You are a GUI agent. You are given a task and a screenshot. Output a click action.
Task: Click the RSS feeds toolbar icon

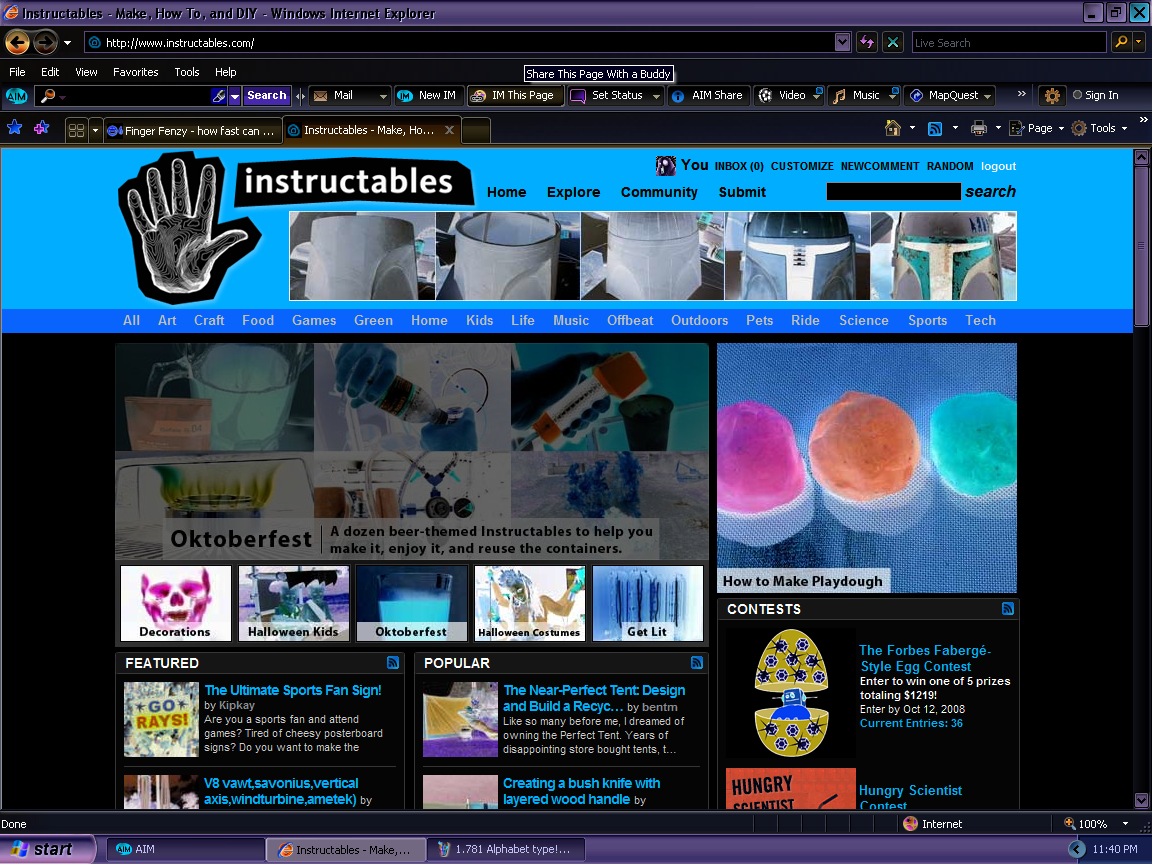coord(935,129)
